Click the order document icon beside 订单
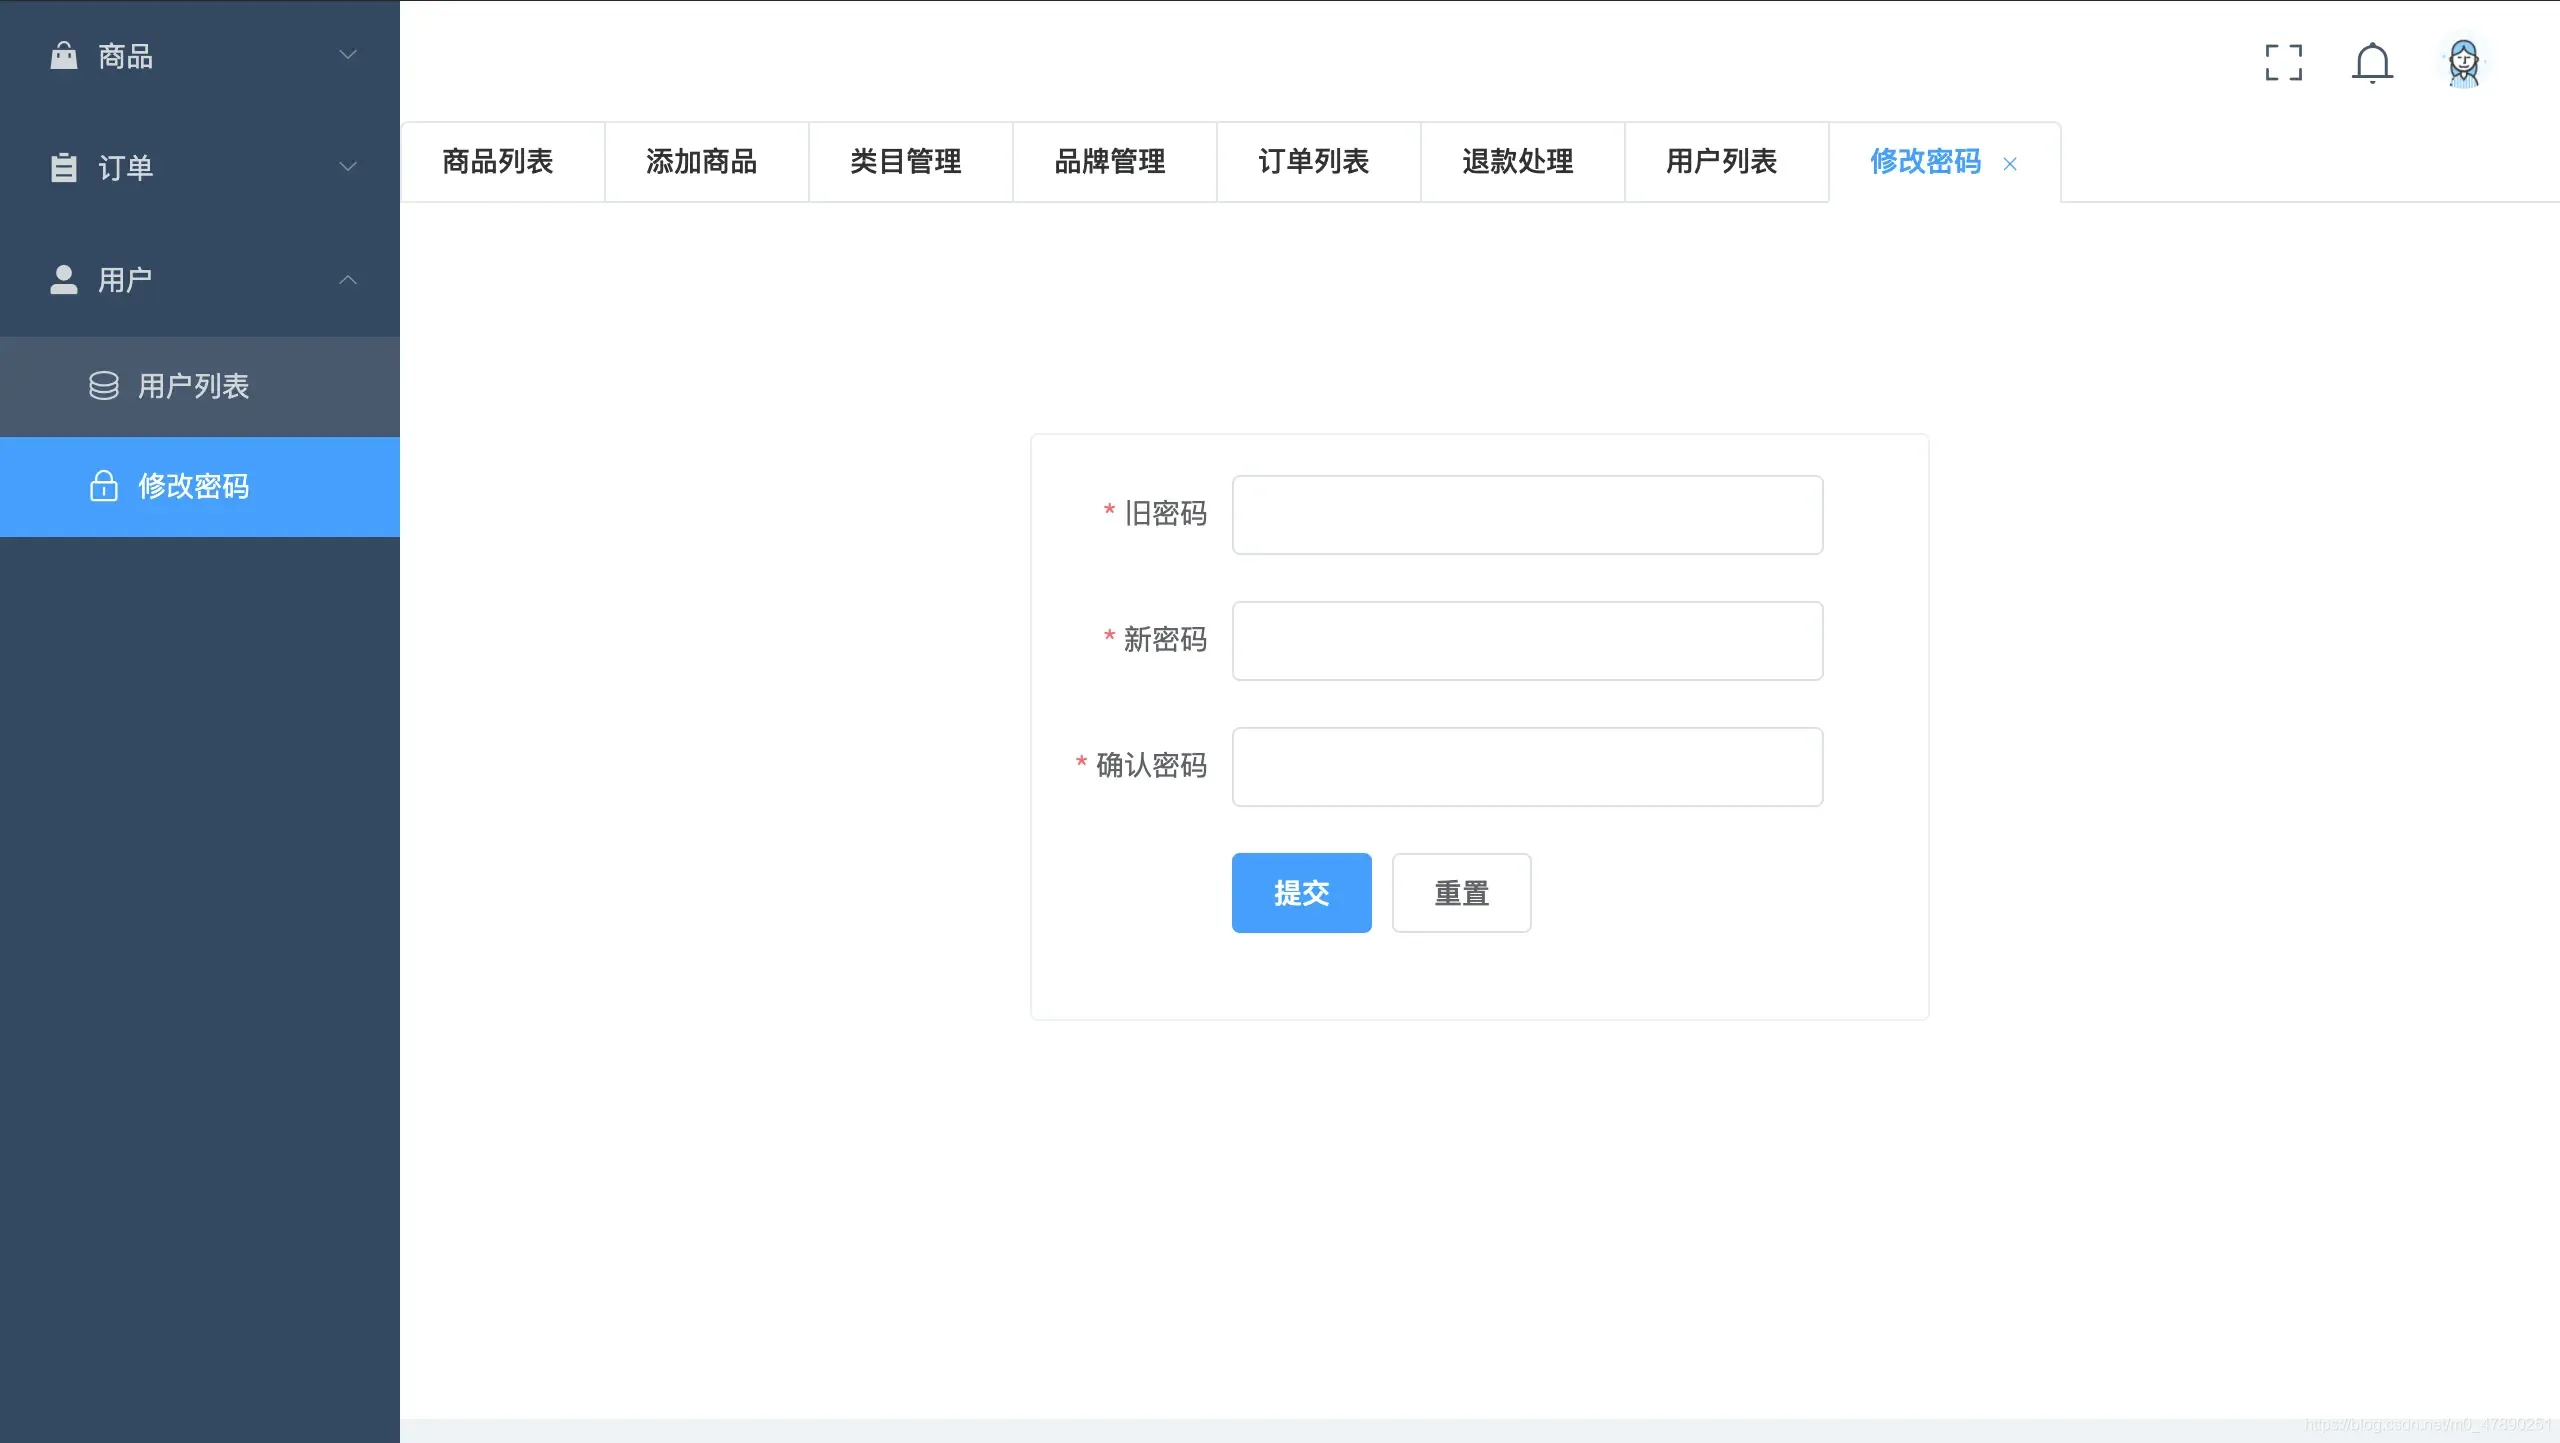Image resolution: width=2560 pixels, height=1443 pixels. tap(63, 167)
